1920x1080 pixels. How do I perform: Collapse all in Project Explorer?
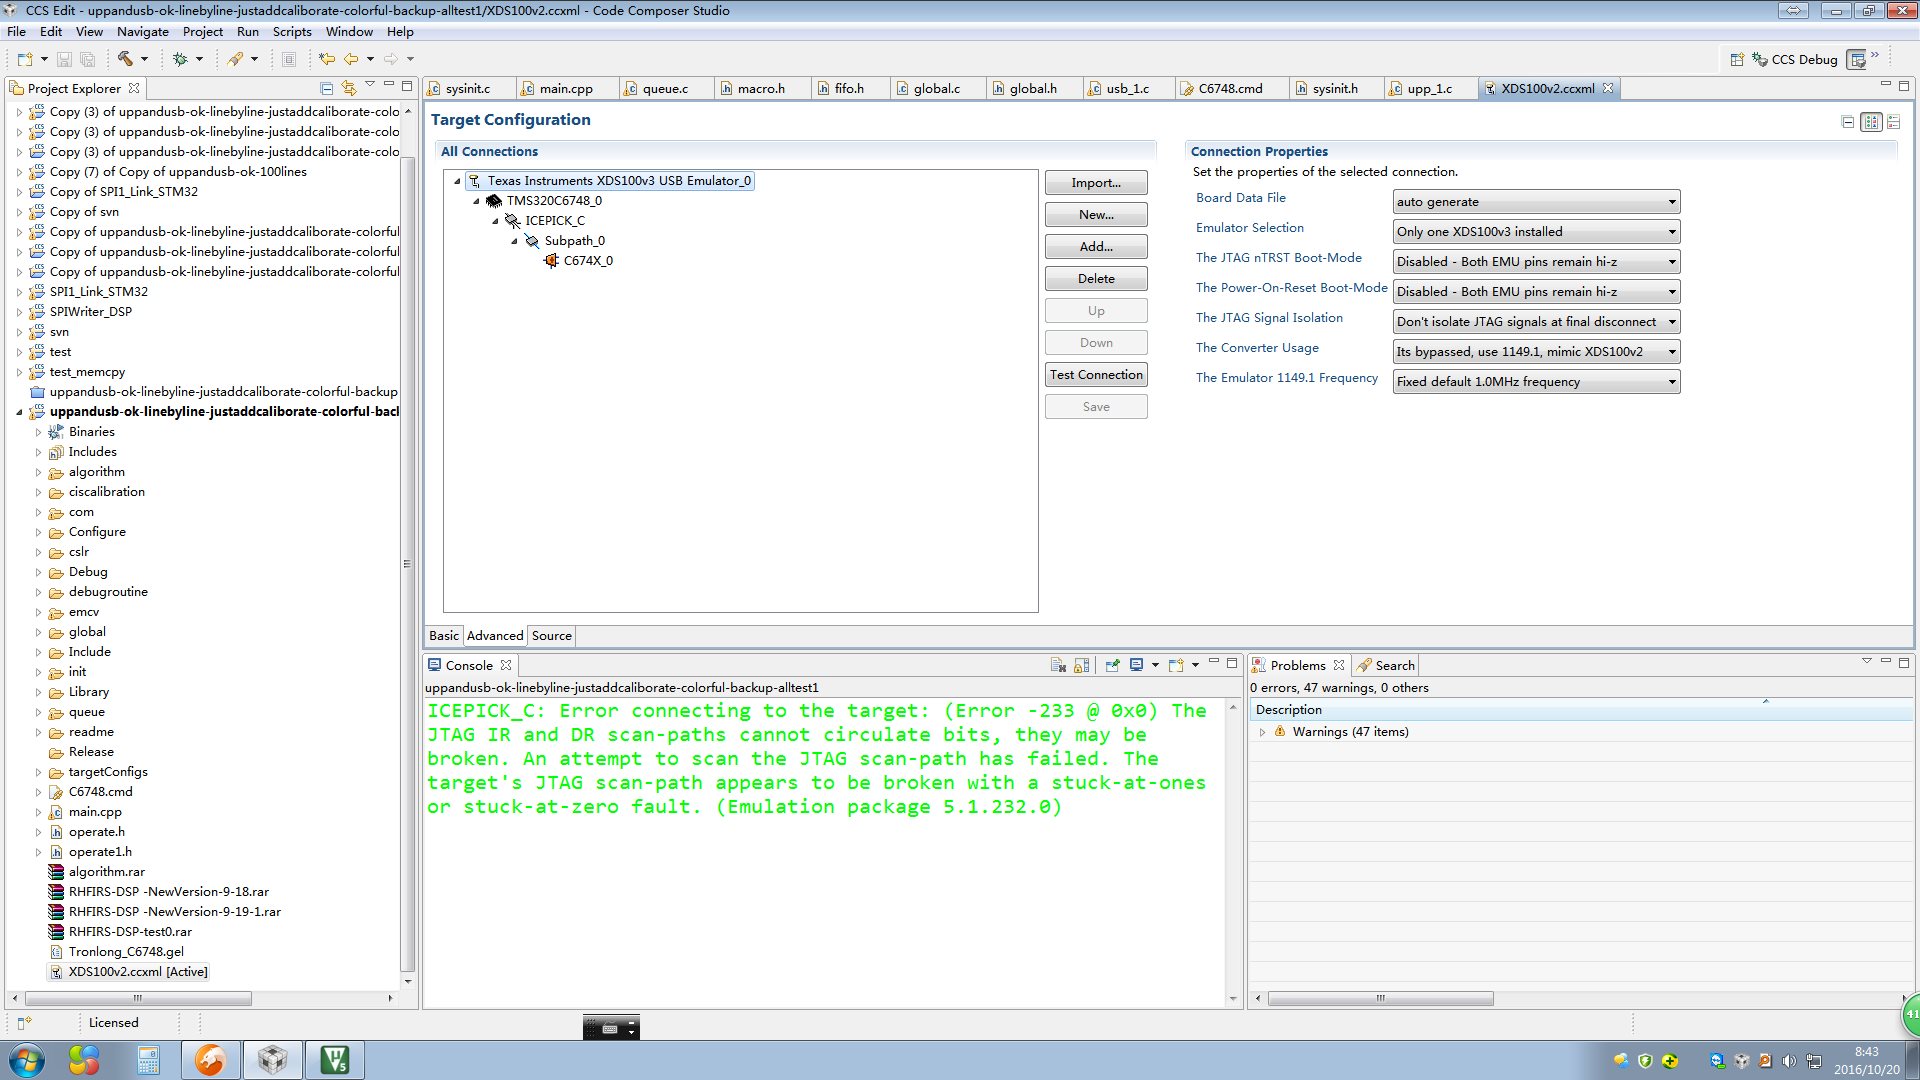(x=326, y=88)
